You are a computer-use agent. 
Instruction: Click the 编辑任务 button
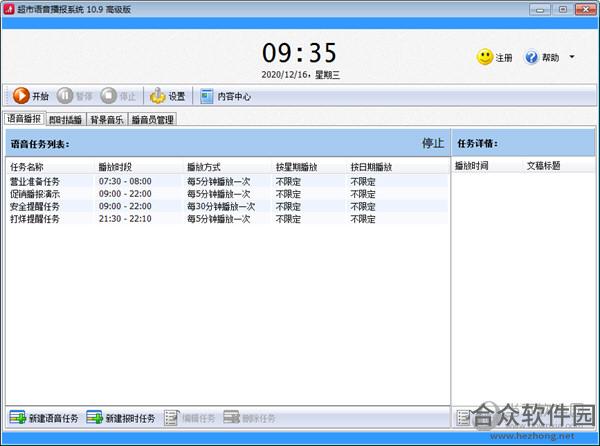(x=190, y=418)
